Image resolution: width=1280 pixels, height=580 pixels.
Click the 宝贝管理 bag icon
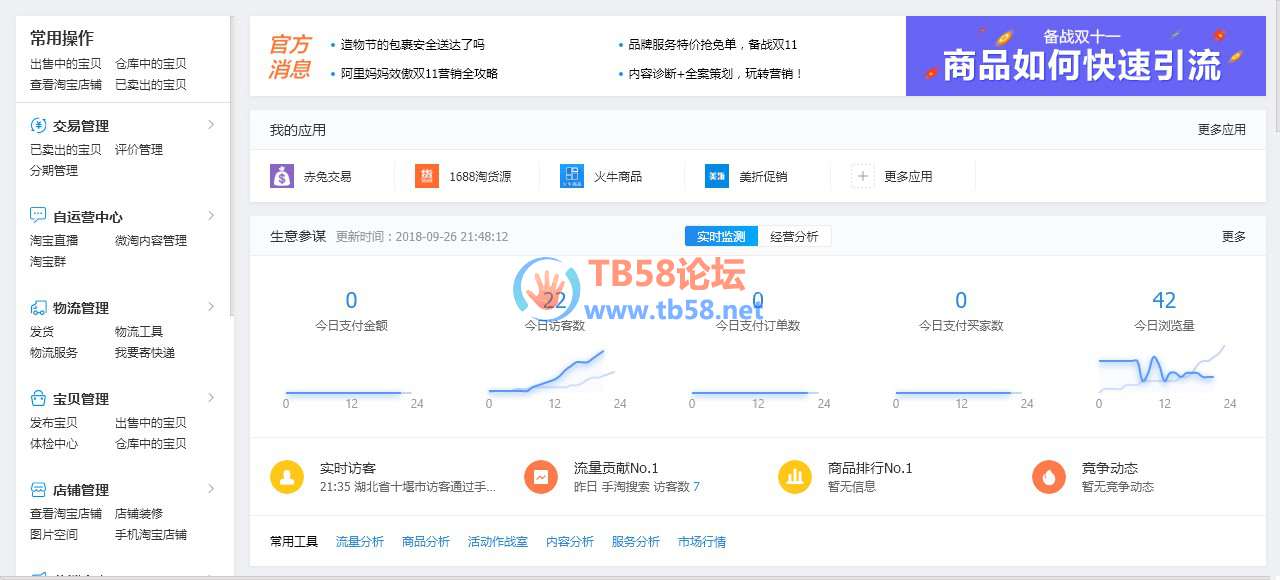38,398
